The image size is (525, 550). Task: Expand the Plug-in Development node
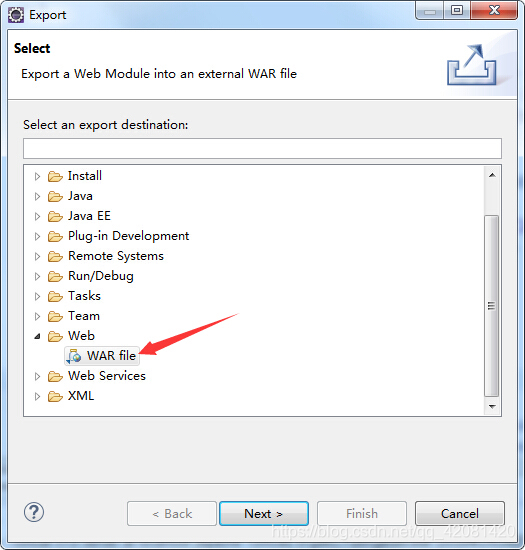[37, 236]
